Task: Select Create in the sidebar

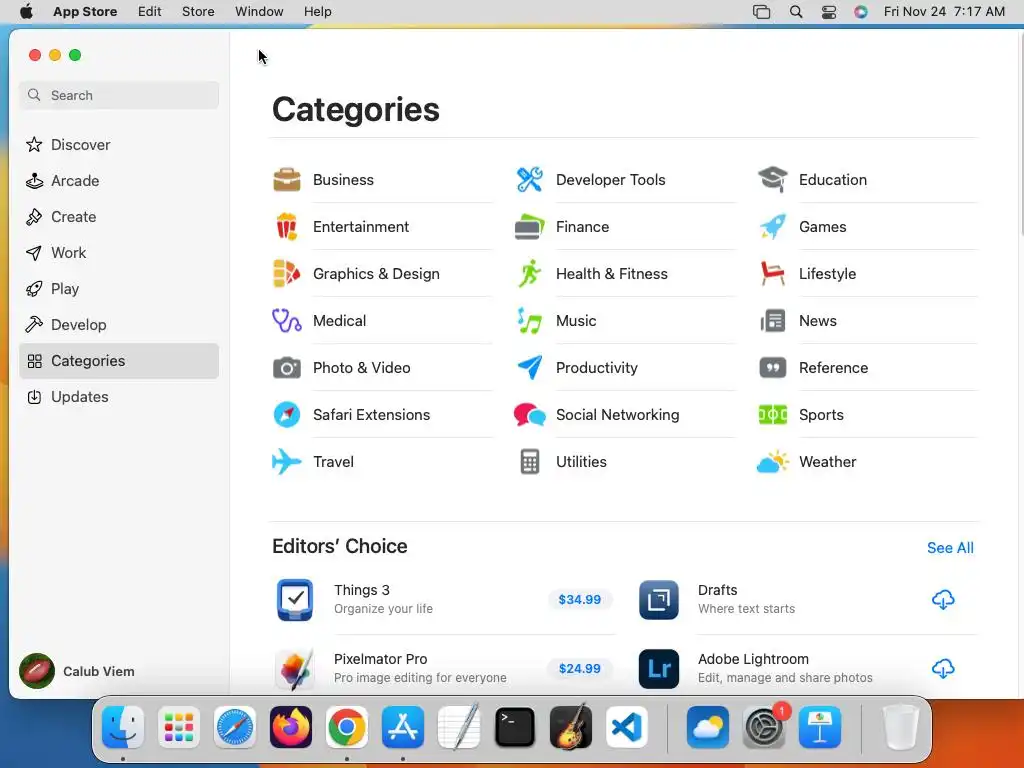Action: (x=119, y=217)
